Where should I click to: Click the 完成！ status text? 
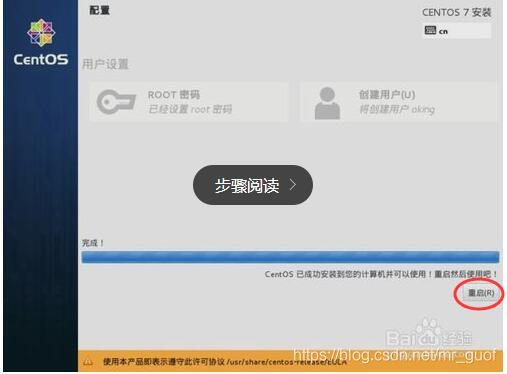click(93, 243)
